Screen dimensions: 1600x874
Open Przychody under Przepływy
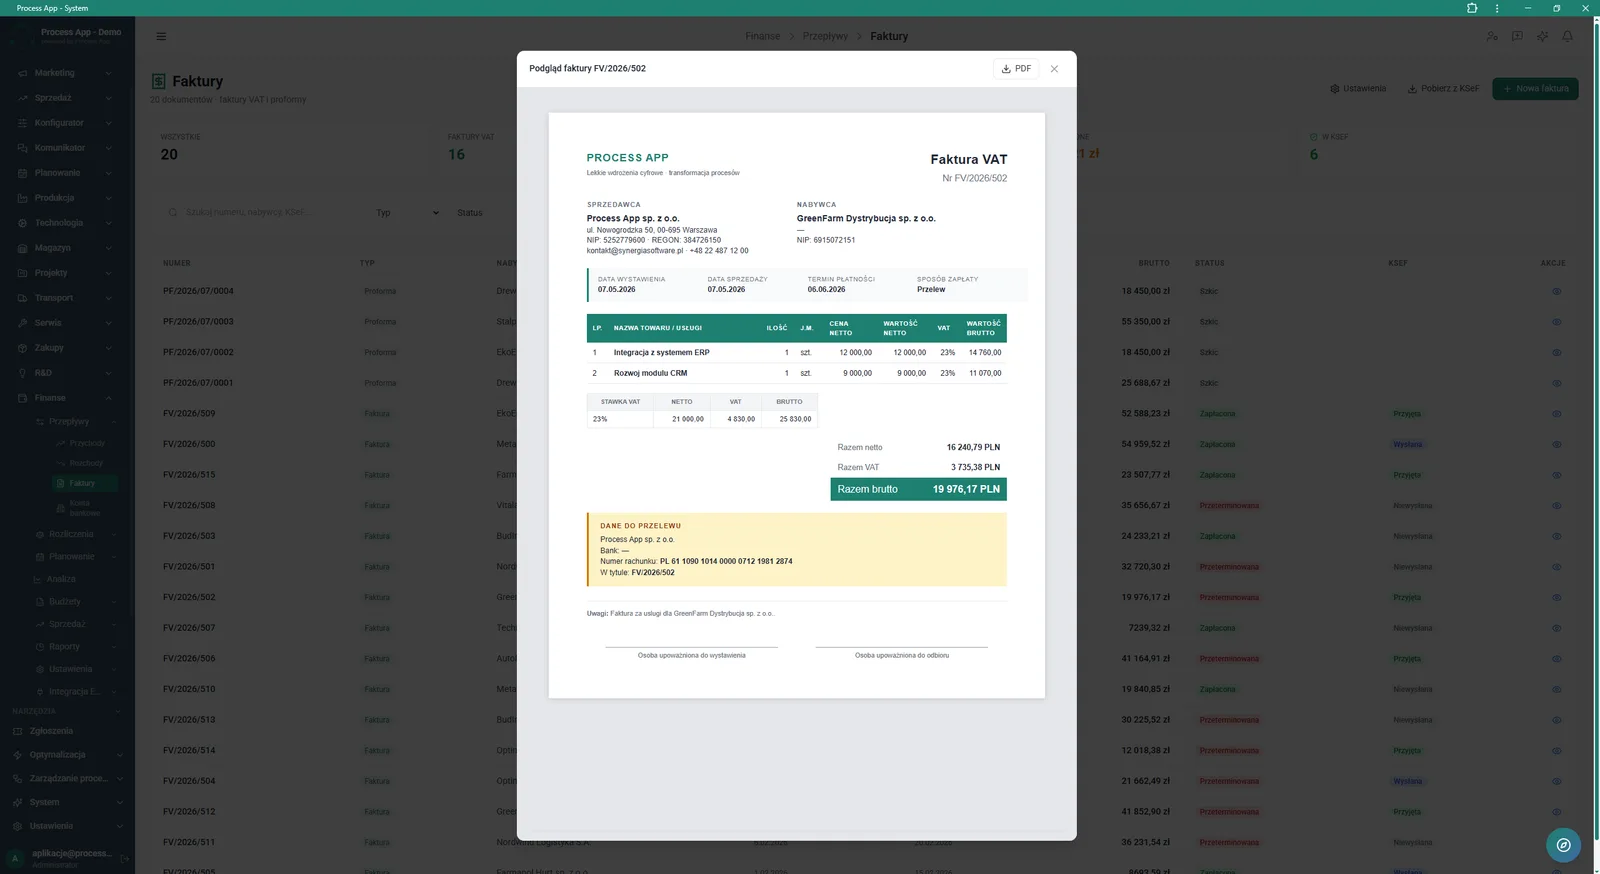[x=86, y=443]
